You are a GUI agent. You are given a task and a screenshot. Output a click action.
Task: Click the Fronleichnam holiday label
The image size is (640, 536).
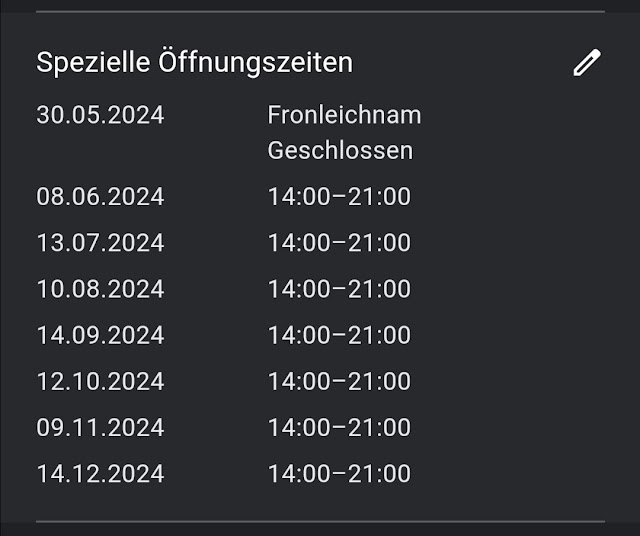point(344,115)
